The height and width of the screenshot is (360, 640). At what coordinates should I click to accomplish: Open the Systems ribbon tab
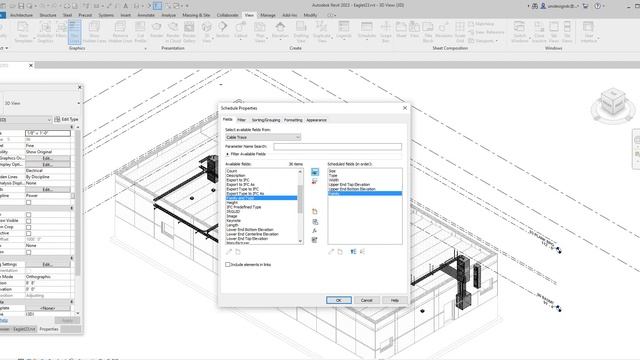106,15
